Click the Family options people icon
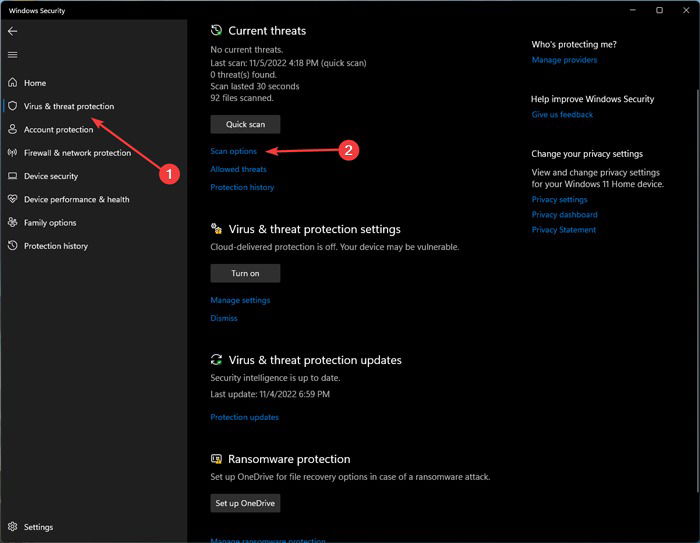 12,222
